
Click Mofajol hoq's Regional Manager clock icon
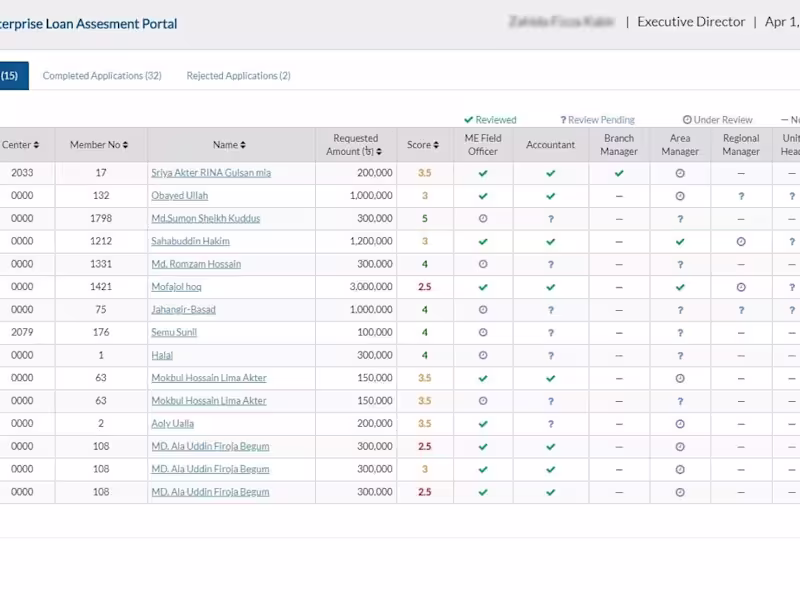(x=741, y=287)
